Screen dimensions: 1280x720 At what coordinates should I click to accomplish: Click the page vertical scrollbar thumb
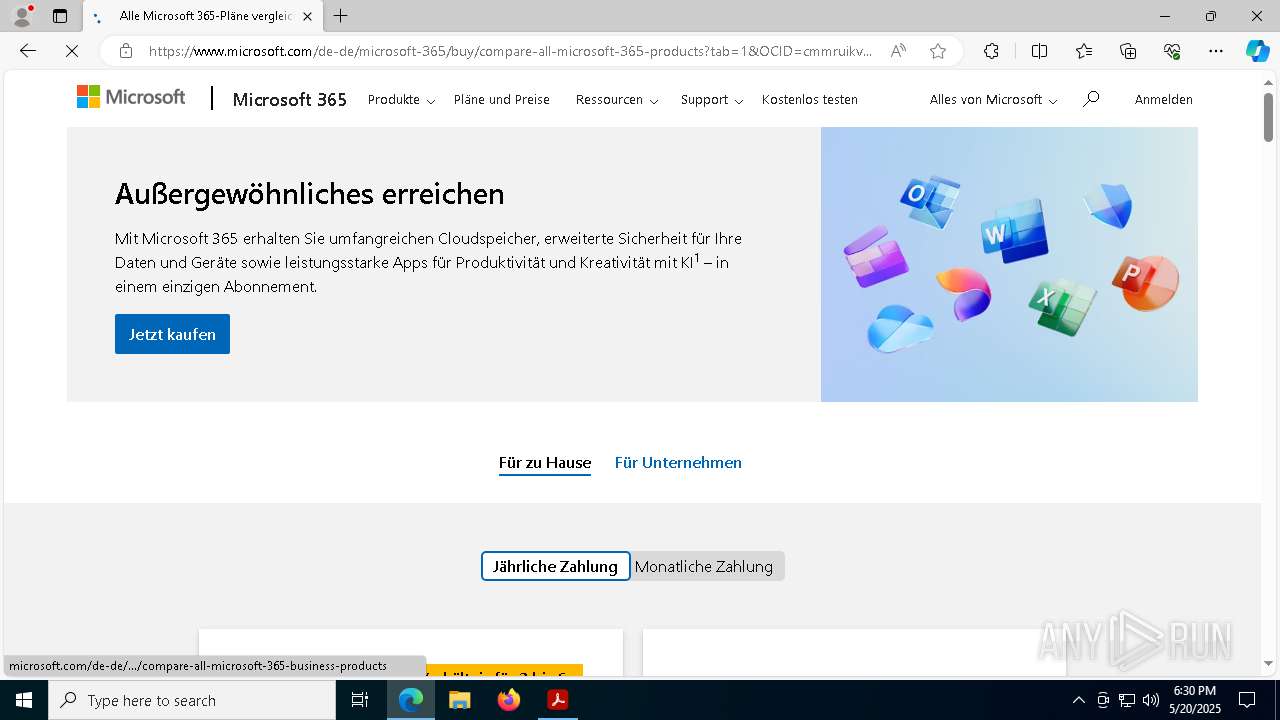[x=1268, y=117]
